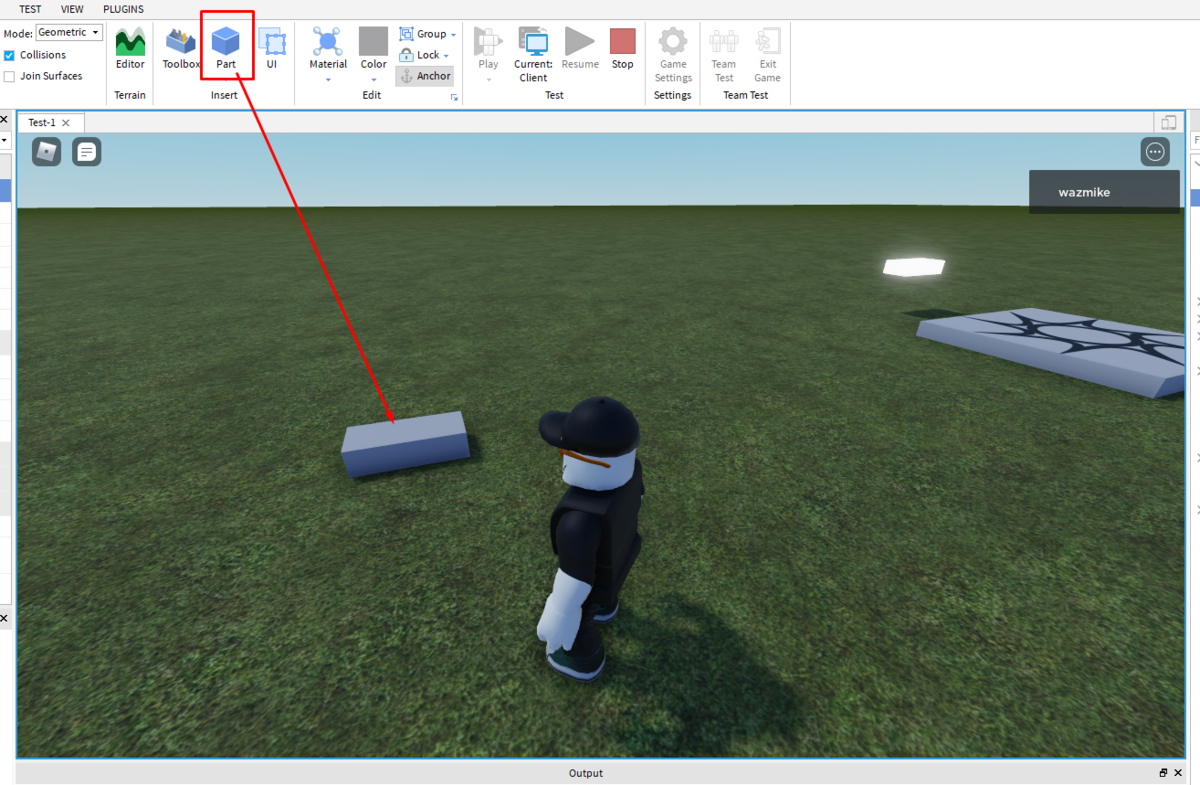The width and height of the screenshot is (1200, 785).
Task: Close the Test-1 tab
Action: [x=67, y=122]
